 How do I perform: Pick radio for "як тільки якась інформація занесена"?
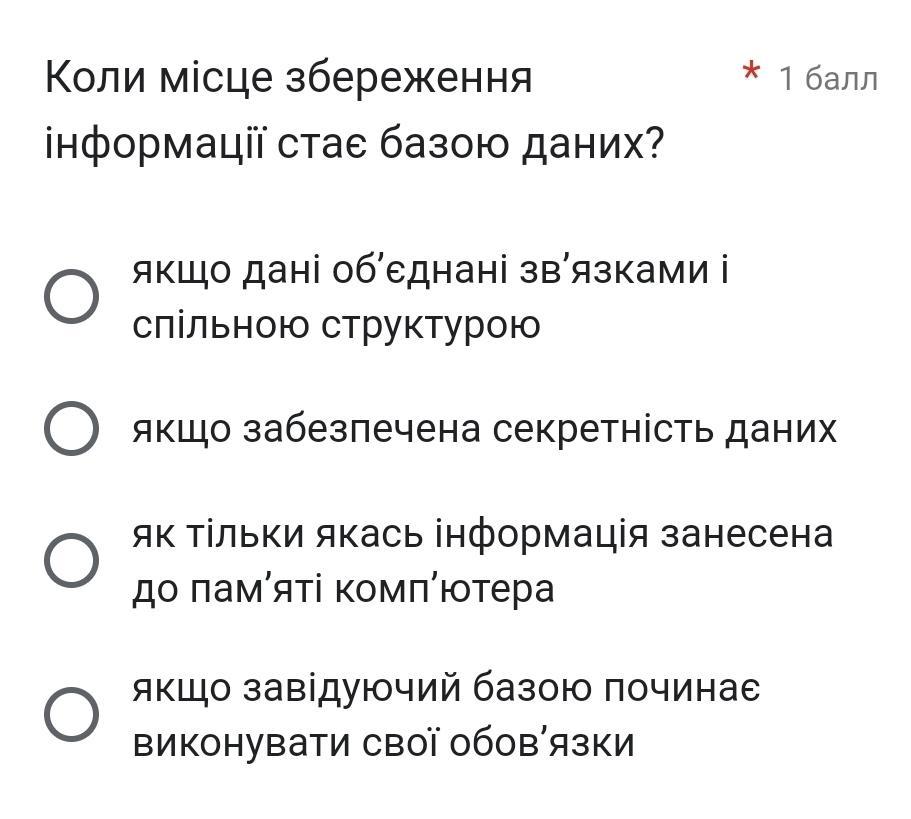72,561
